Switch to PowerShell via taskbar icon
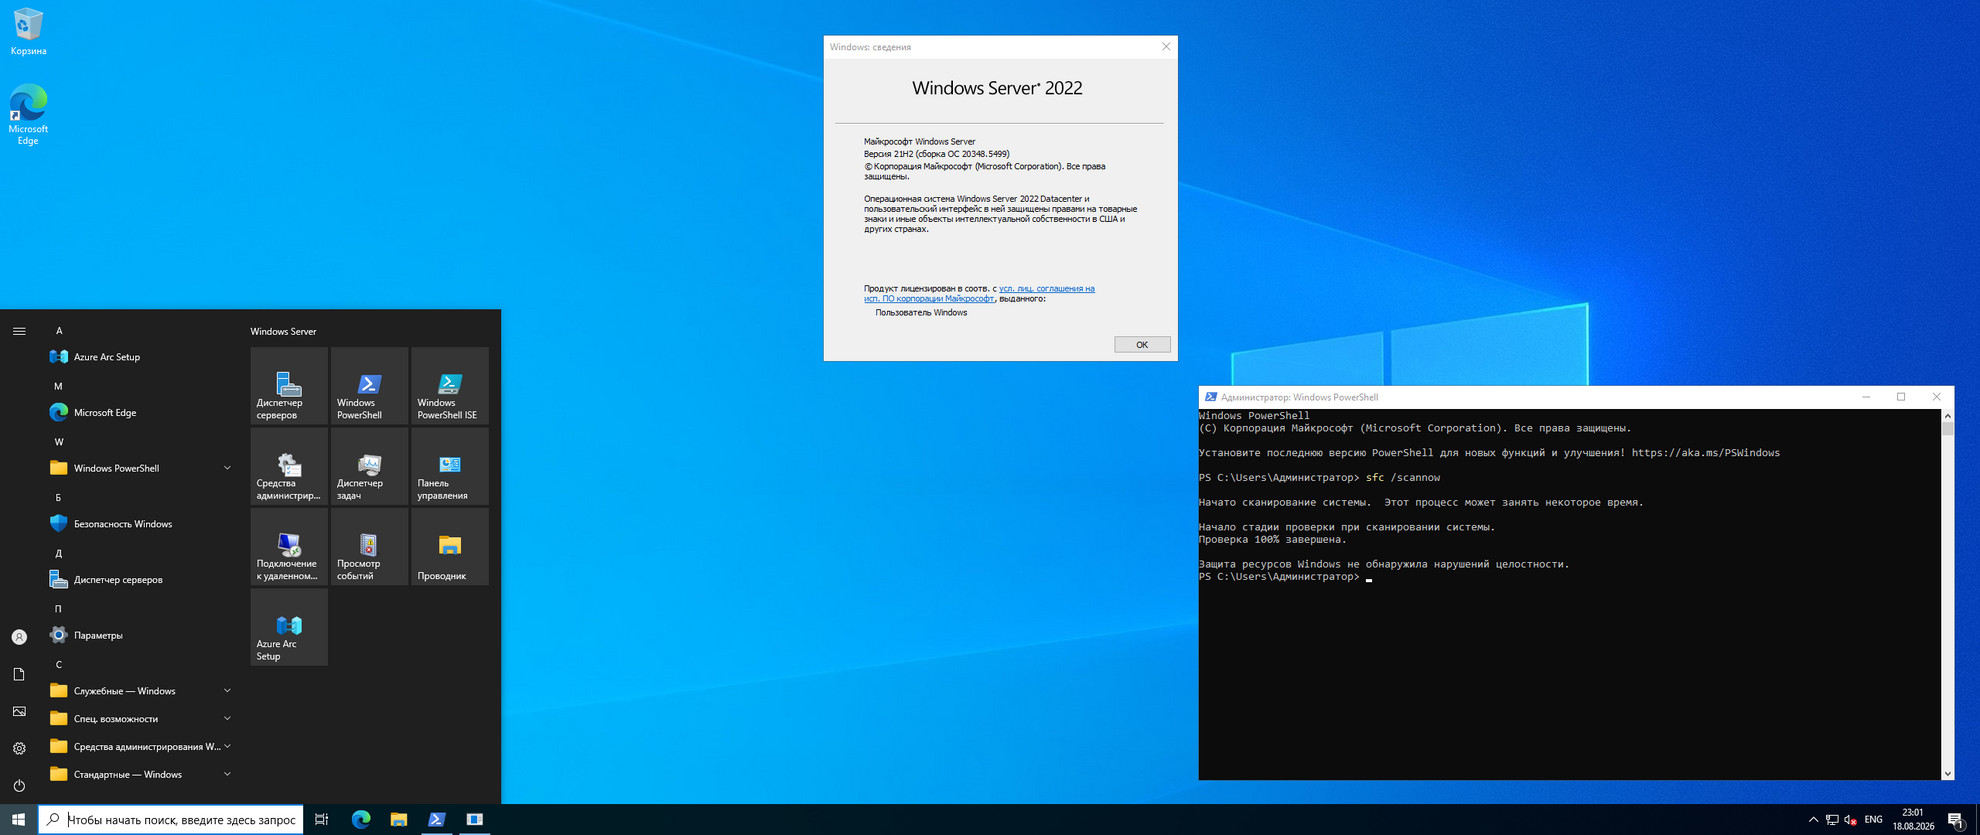The height and width of the screenshot is (835, 1980). (x=437, y=819)
